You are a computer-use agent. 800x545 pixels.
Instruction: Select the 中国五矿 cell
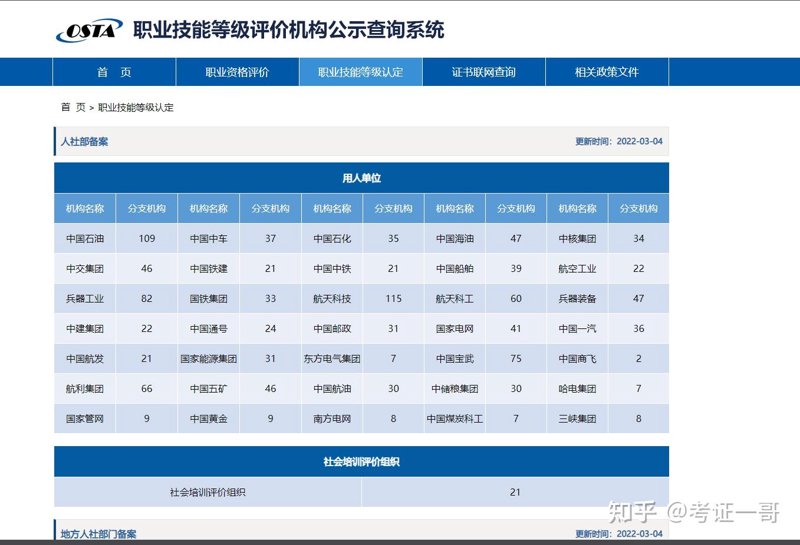[x=208, y=389]
